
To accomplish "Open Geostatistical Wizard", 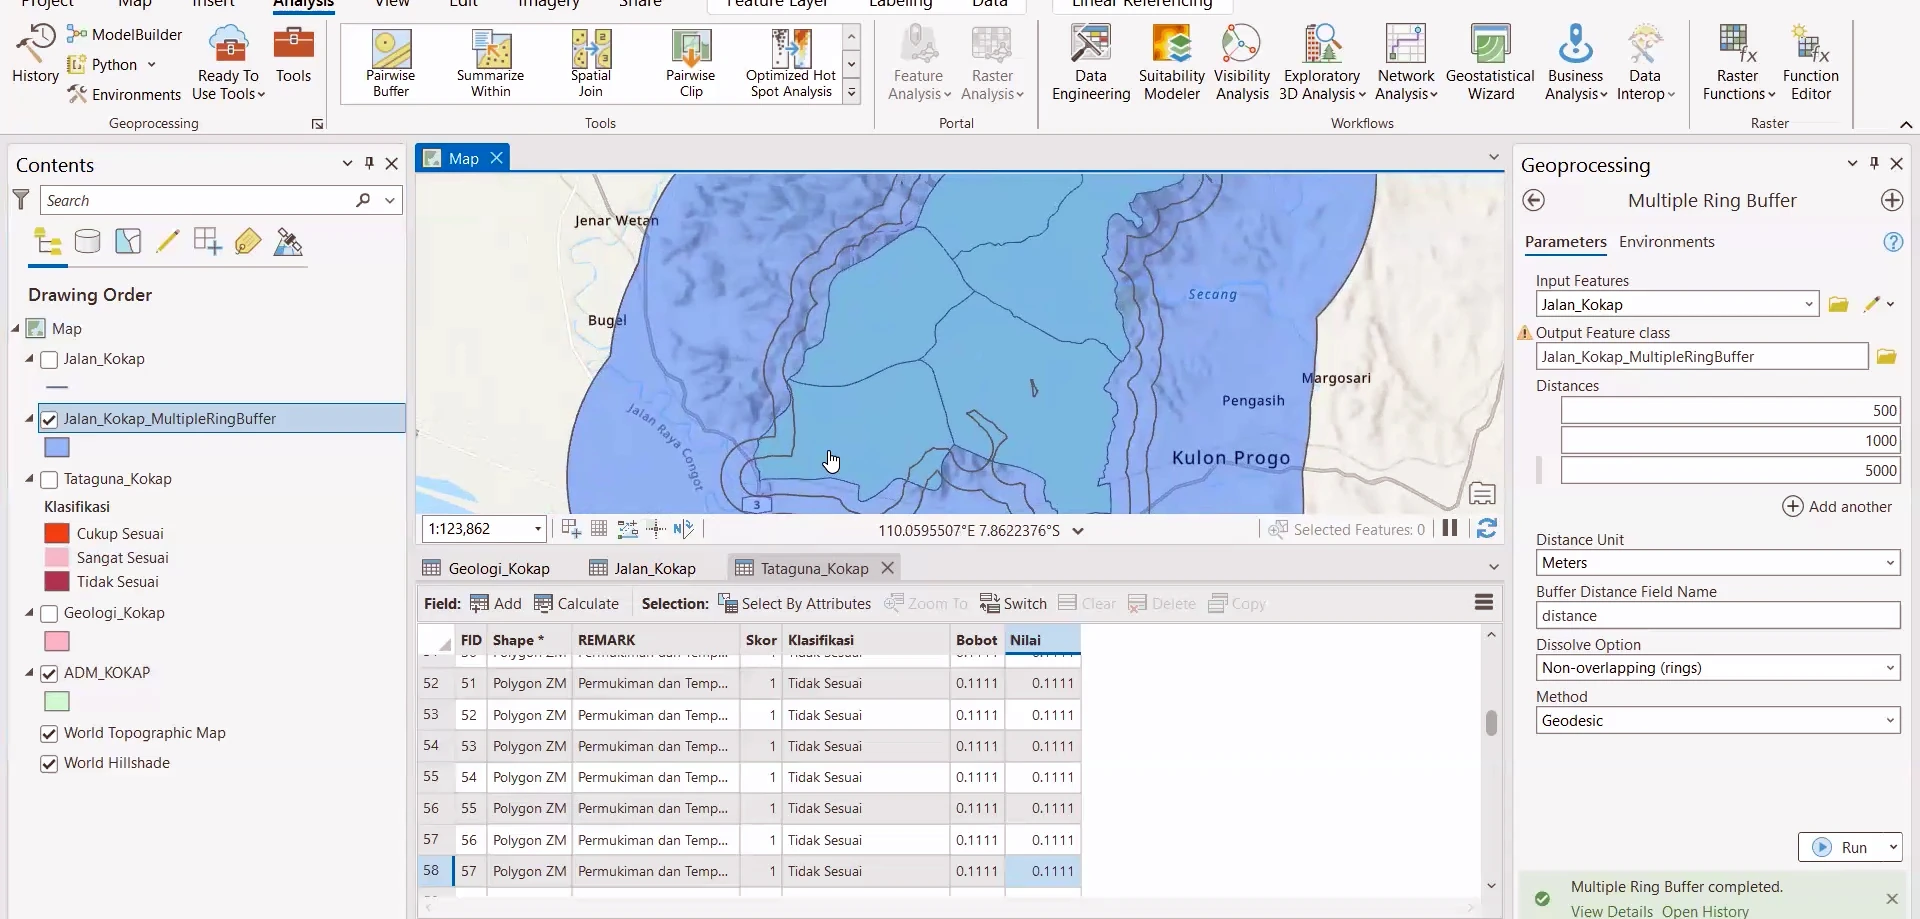I will [1490, 62].
